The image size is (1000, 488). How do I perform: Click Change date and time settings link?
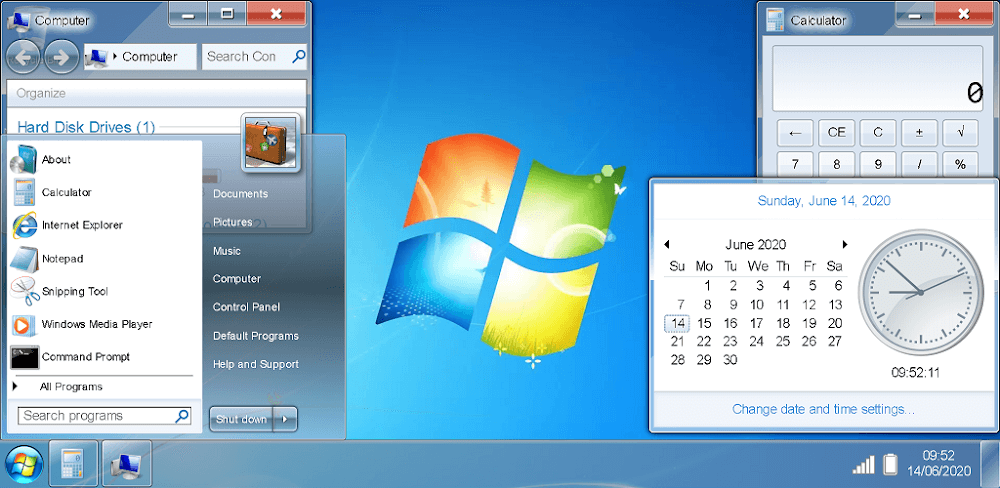(x=823, y=409)
